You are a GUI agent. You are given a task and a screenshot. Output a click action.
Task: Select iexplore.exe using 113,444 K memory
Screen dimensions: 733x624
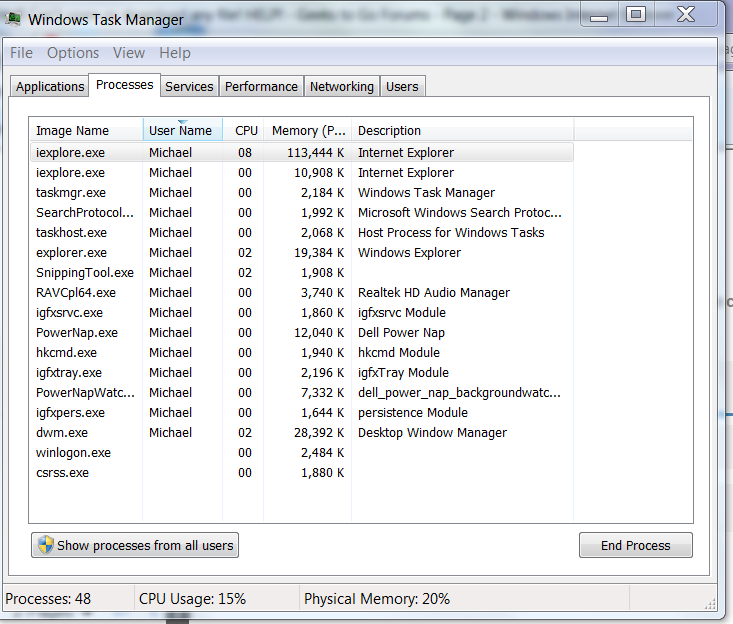pos(302,152)
